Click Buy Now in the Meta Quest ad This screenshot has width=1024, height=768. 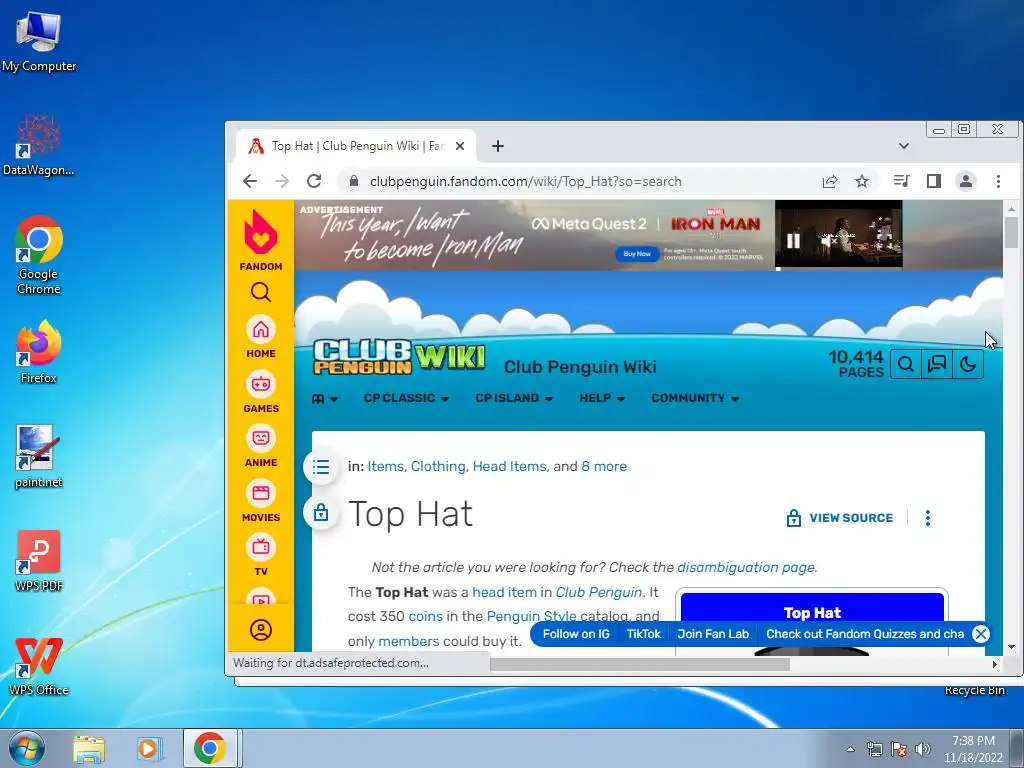[637, 253]
